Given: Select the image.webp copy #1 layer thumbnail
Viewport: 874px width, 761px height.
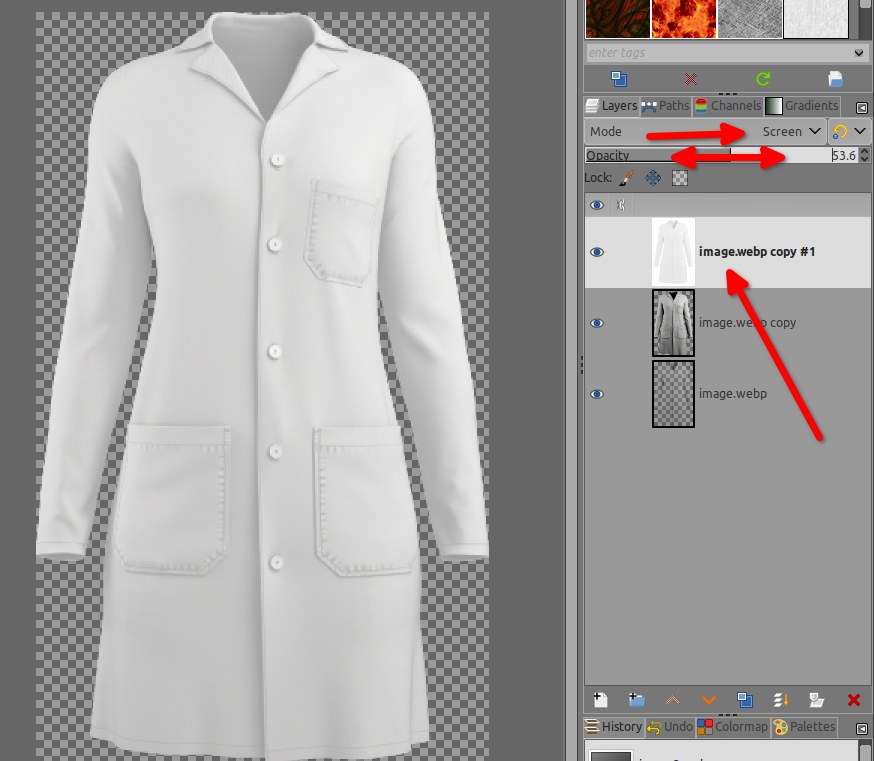Looking at the screenshot, I should coord(673,252).
